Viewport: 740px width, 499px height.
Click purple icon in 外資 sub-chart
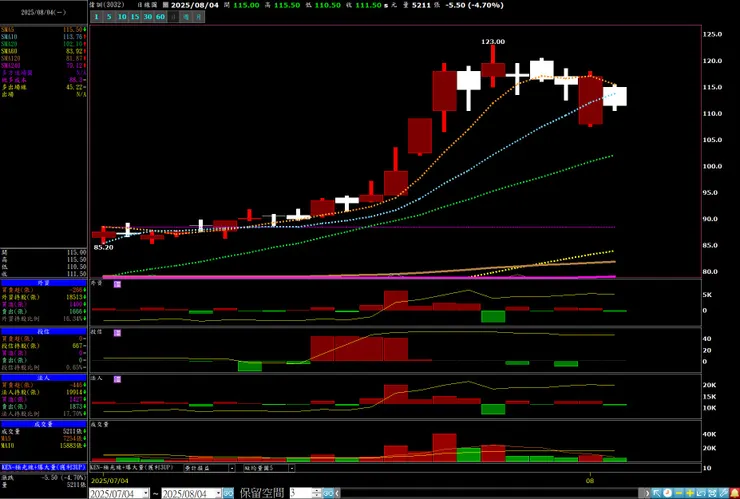click(117, 284)
